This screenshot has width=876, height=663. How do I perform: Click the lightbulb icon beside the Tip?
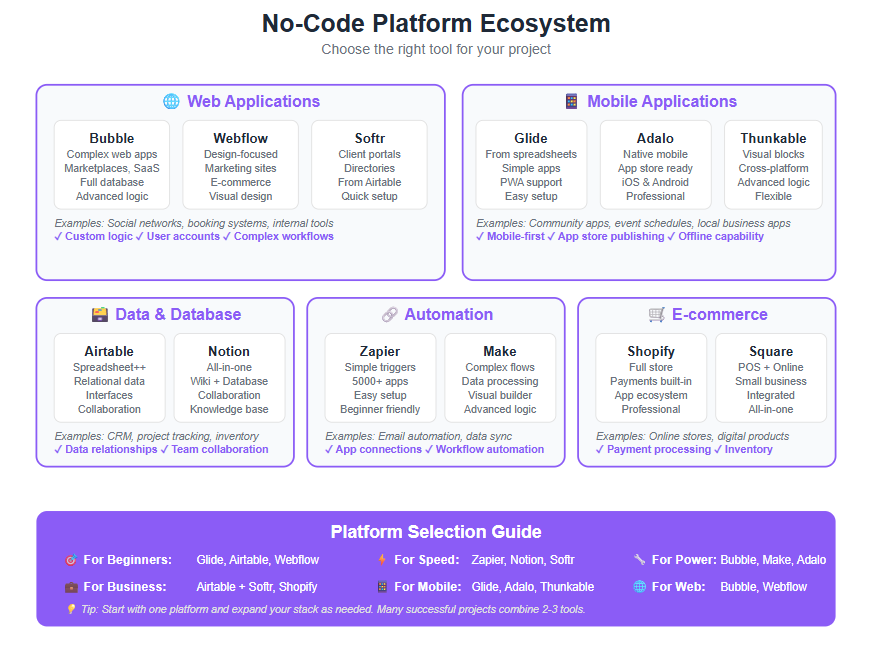tap(71, 609)
